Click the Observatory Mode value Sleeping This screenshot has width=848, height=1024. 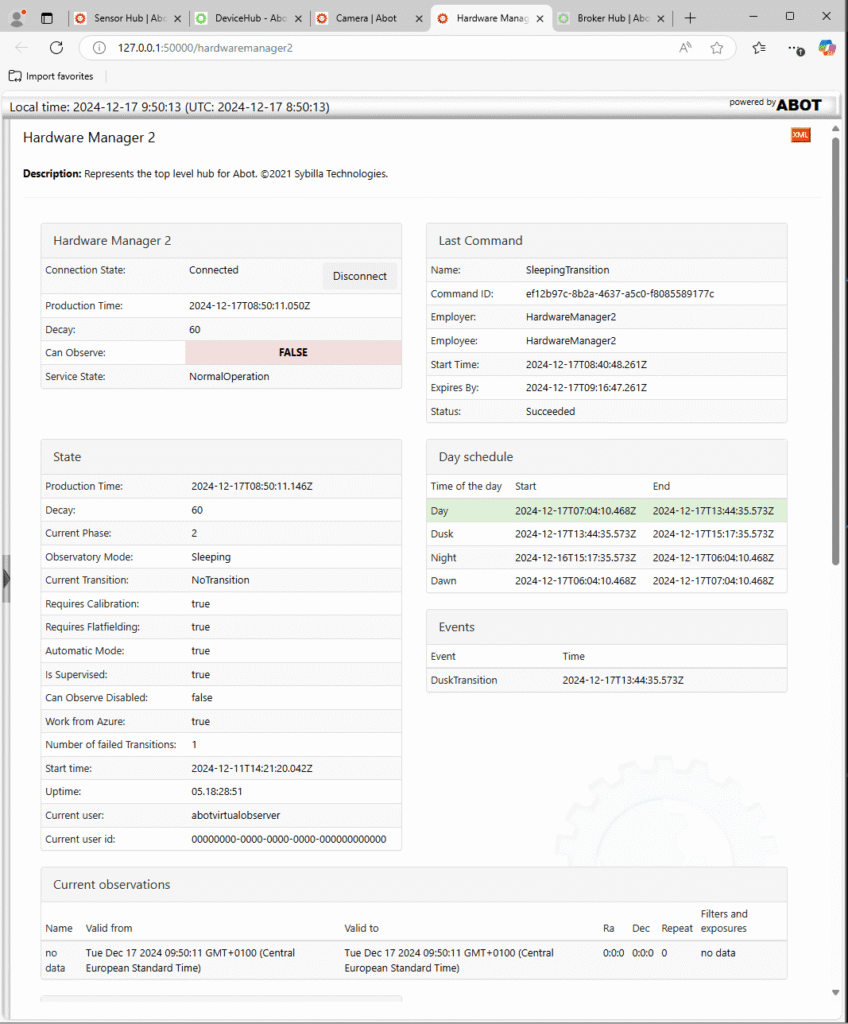(211, 557)
